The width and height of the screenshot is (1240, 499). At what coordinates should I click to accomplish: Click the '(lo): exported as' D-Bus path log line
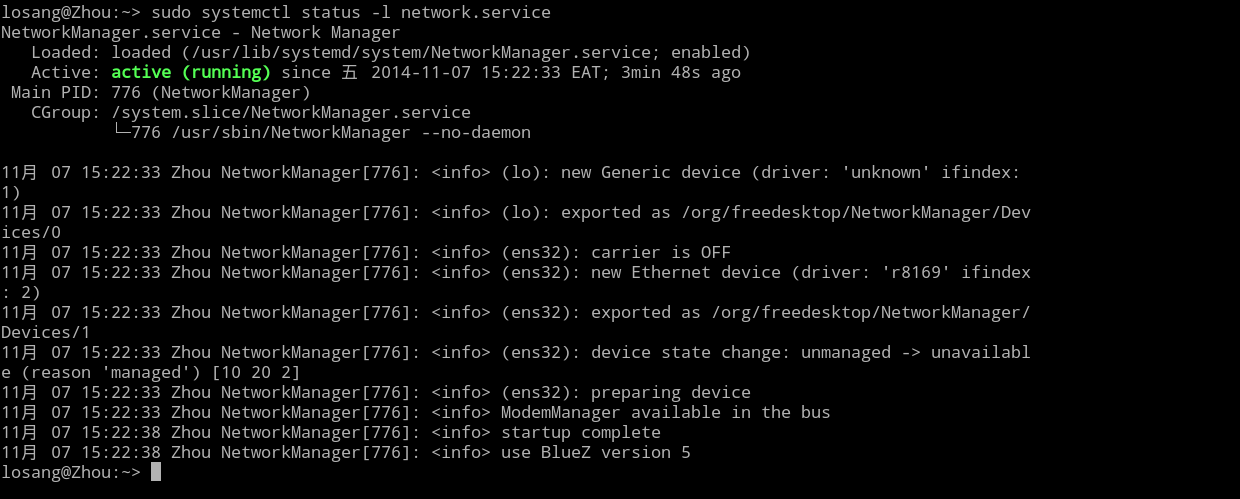tap(515, 222)
